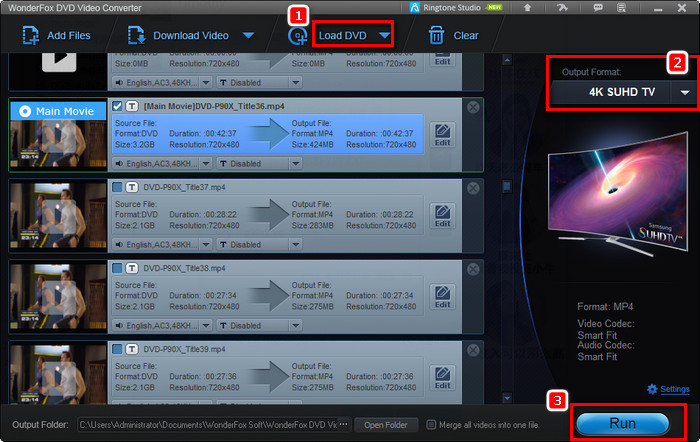Click the Clear trash icon
Screen dimensions: 700x442
[x=436, y=35]
